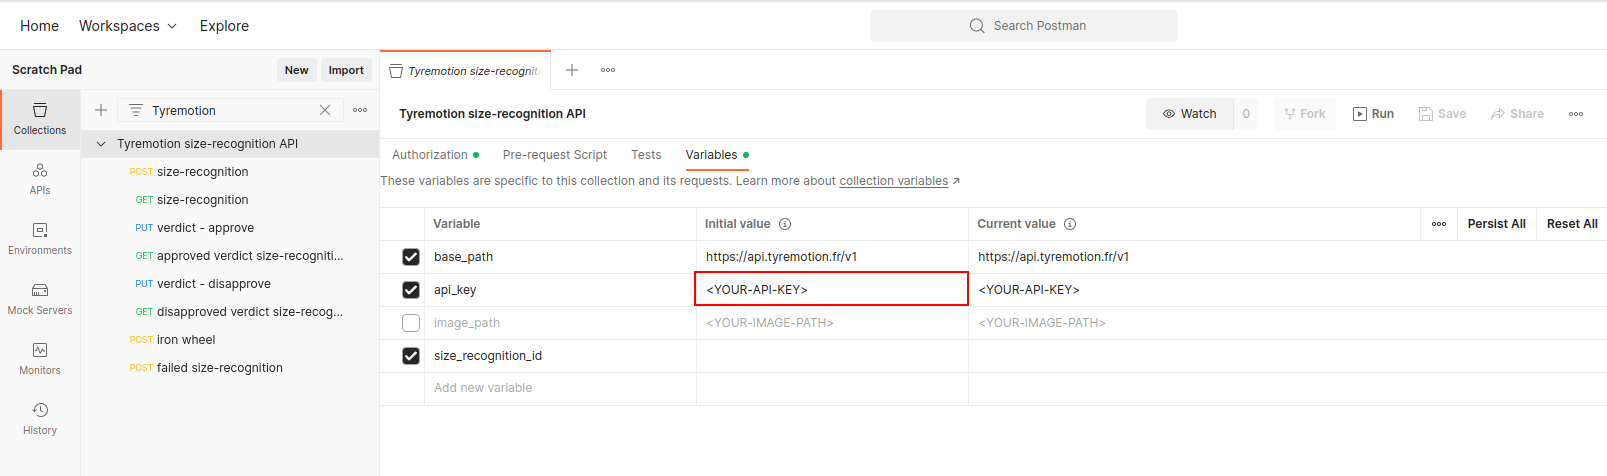Image resolution: width=1607 pixels, height=476 pixels.
Task: Open new tab with plus icon
Action: pyautogui.click(x=572, y=70)
